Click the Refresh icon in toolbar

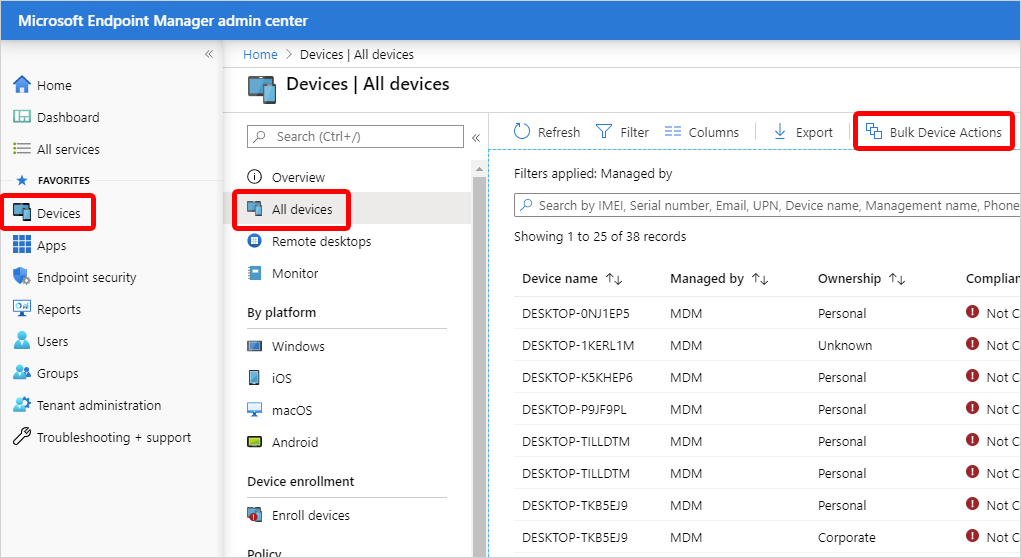[x=522, y=132]
